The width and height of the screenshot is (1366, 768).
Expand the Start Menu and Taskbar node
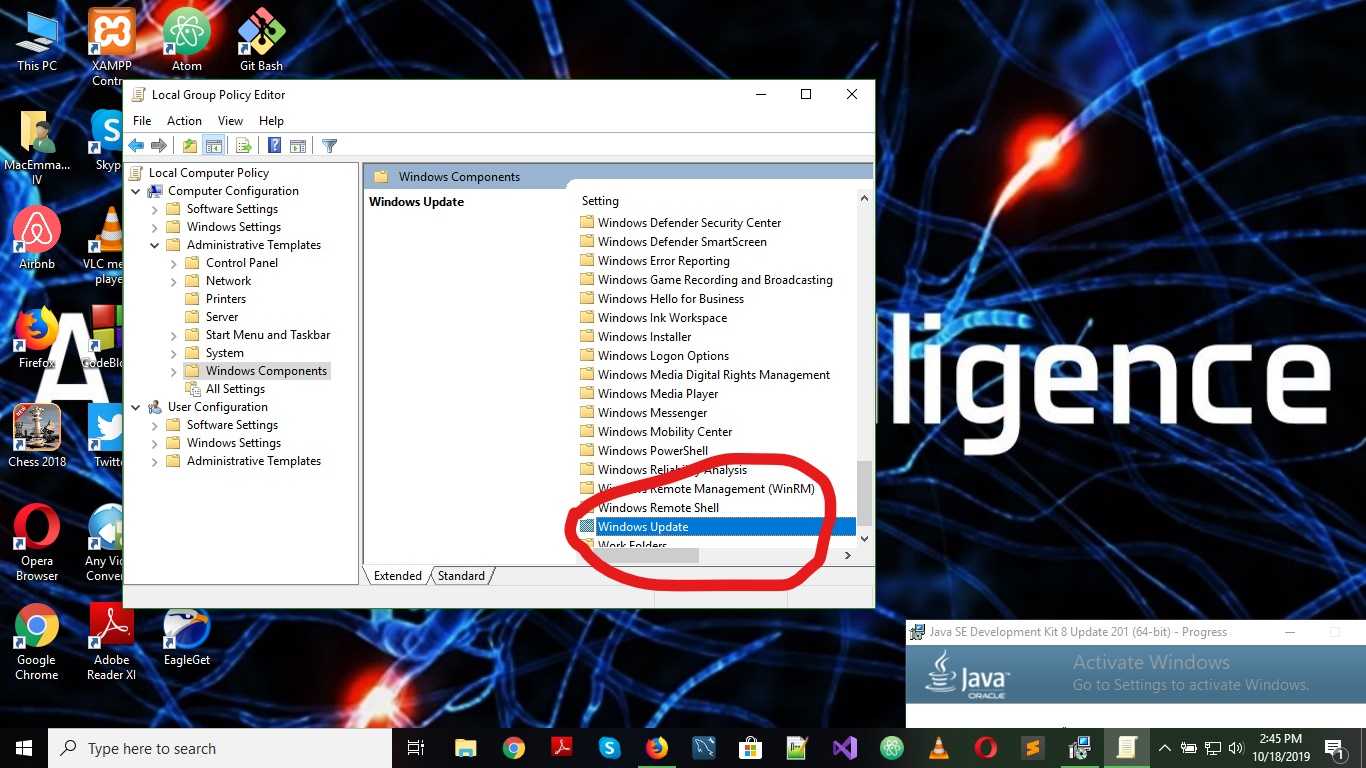click(174, 335)
